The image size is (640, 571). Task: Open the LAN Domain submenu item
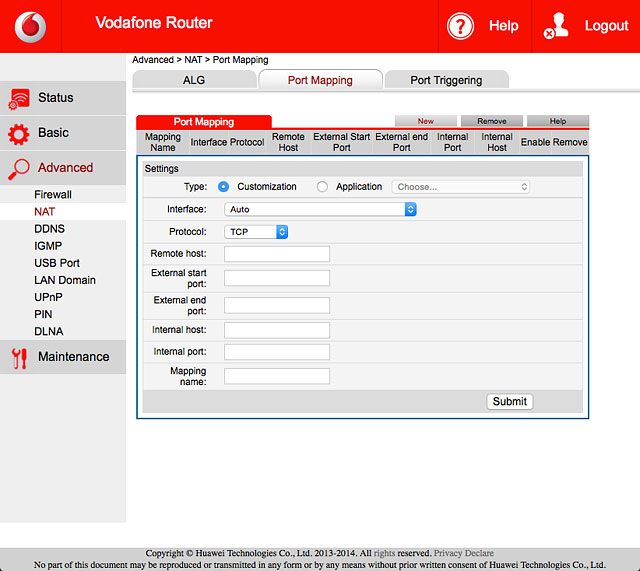tap(65, 280)
